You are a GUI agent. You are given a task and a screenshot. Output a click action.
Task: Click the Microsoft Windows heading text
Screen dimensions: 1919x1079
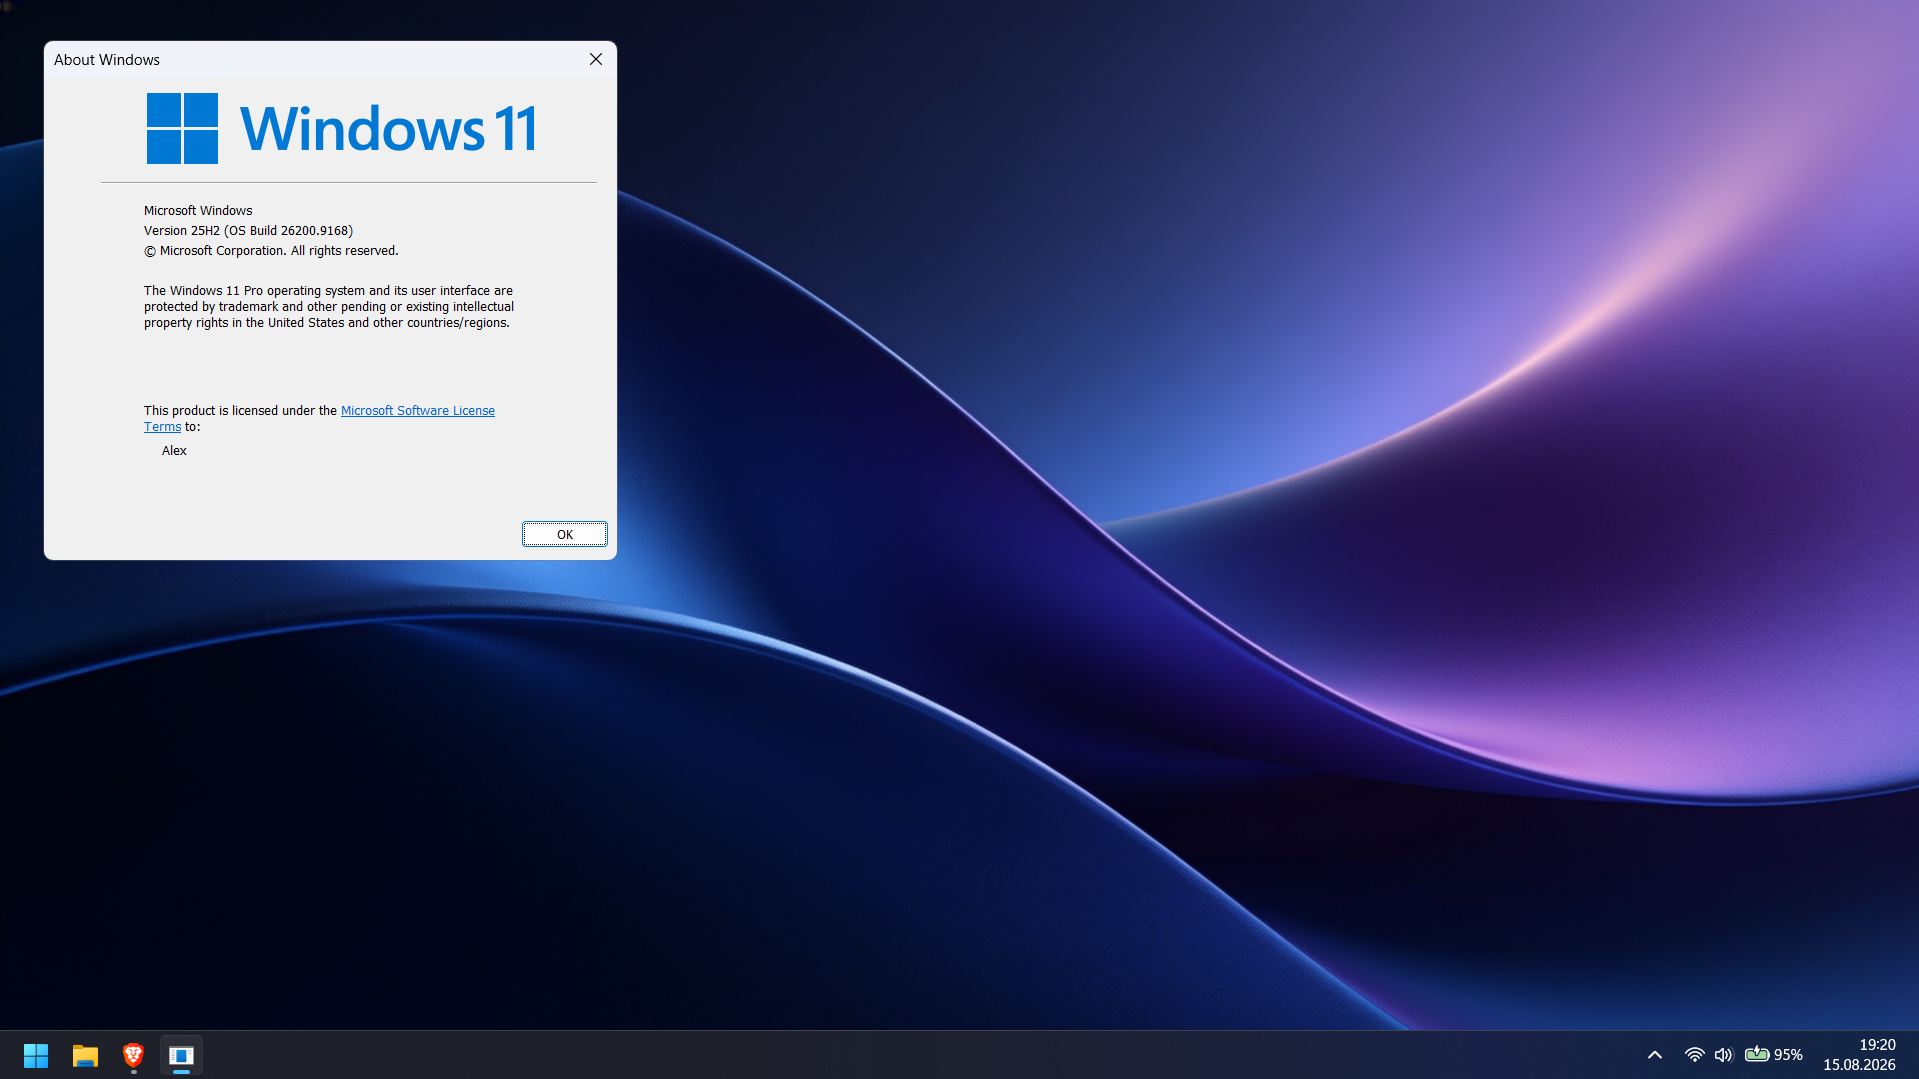pyautogui.click(x=198, y=211)
